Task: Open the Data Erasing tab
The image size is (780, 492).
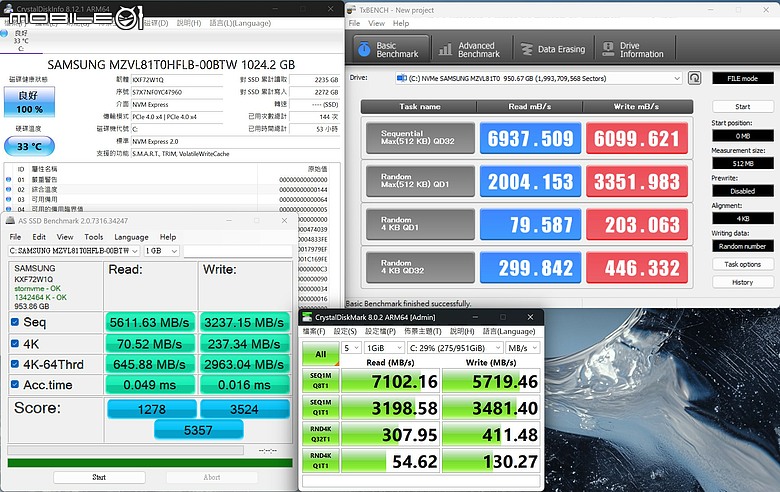Action: click(x=553, y=49)
